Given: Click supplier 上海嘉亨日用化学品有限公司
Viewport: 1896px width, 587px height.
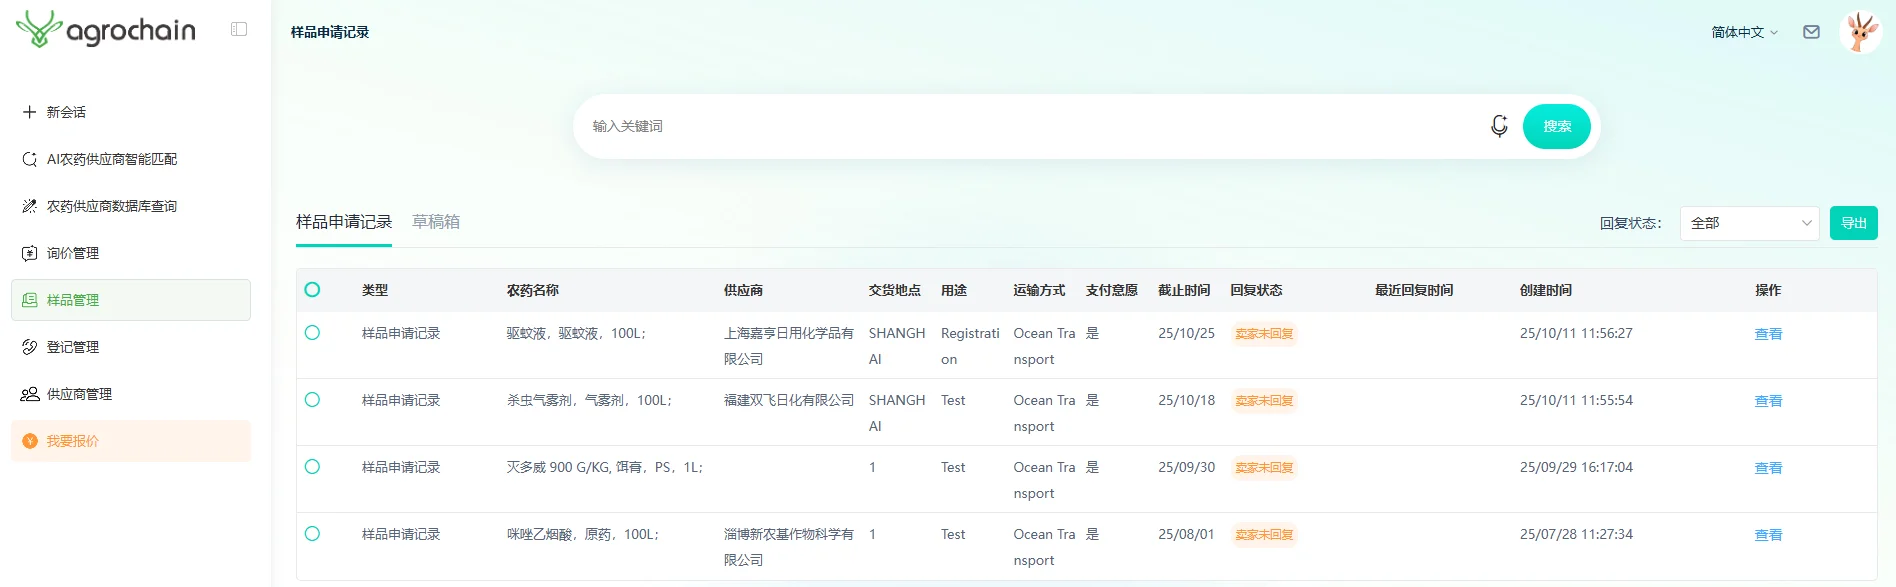Looking at the screenshot, I should (789, 346).
